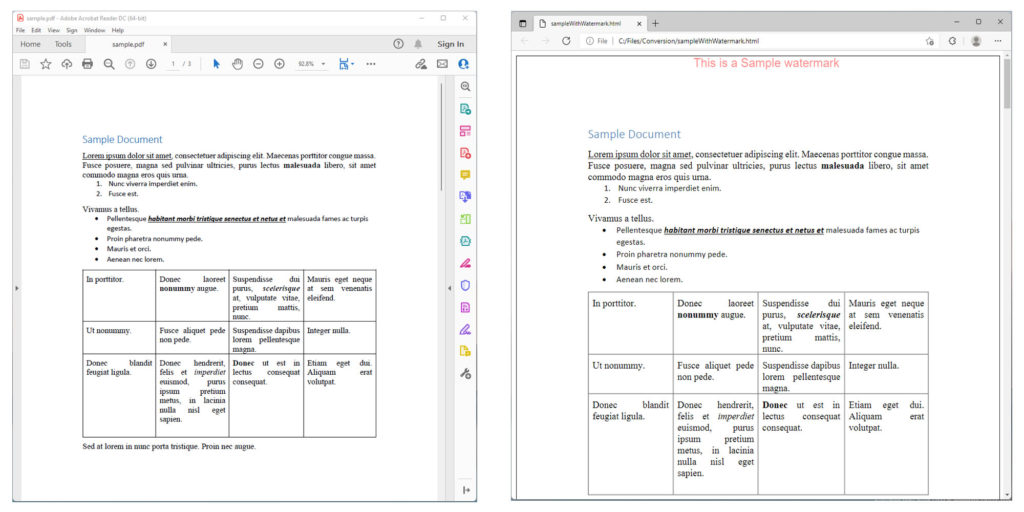
Task: Open the more tools ellipsis menu
Action: [371, 64]
